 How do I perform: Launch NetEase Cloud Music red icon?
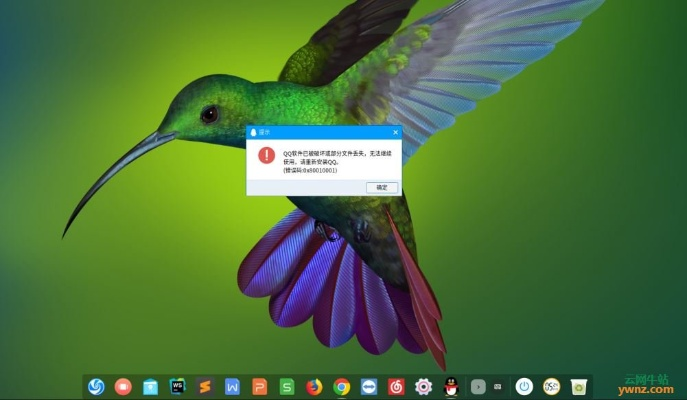click(396, 386)
